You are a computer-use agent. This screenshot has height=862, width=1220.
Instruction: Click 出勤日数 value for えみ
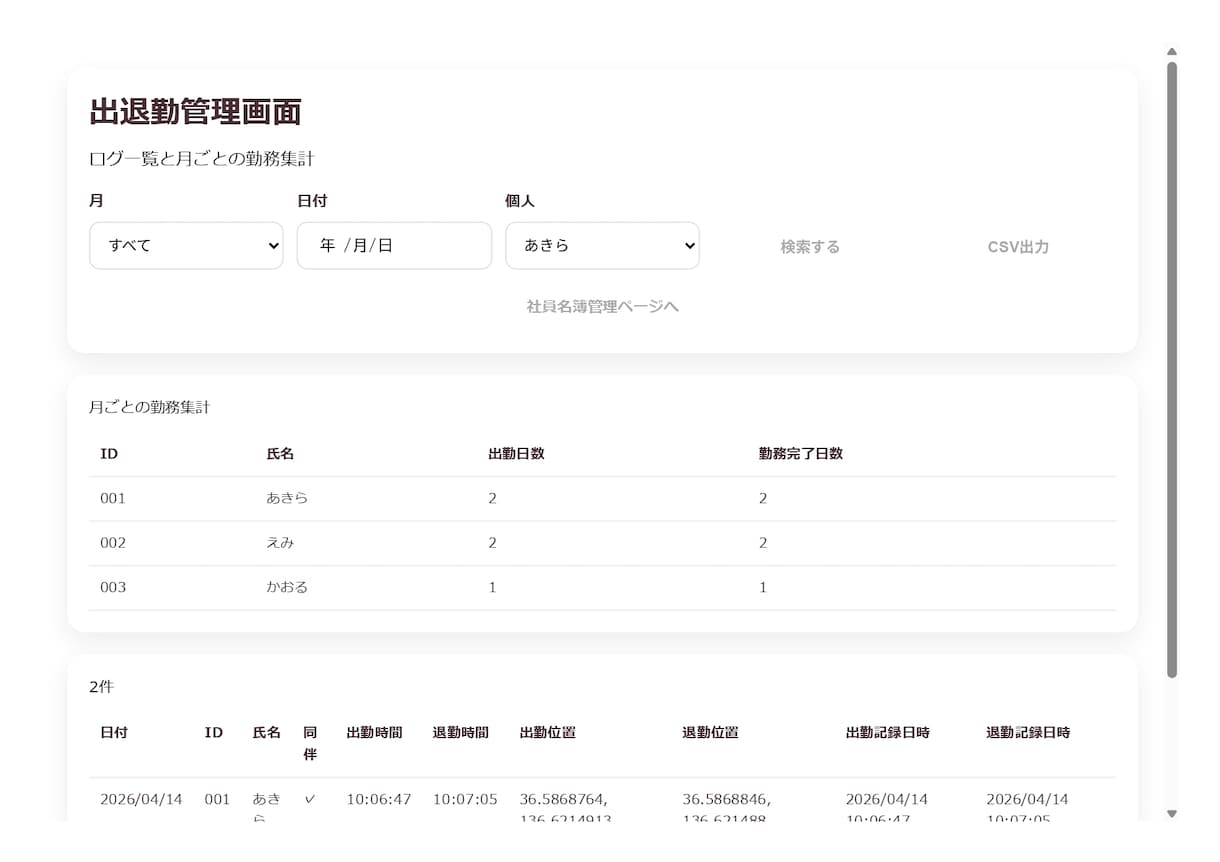492,543
